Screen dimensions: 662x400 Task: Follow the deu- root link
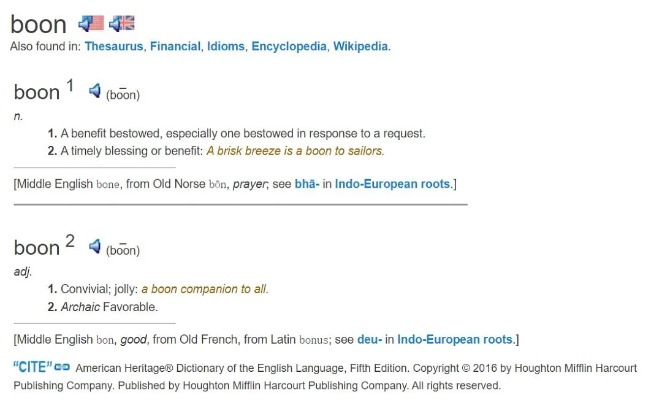coord(368,339)
